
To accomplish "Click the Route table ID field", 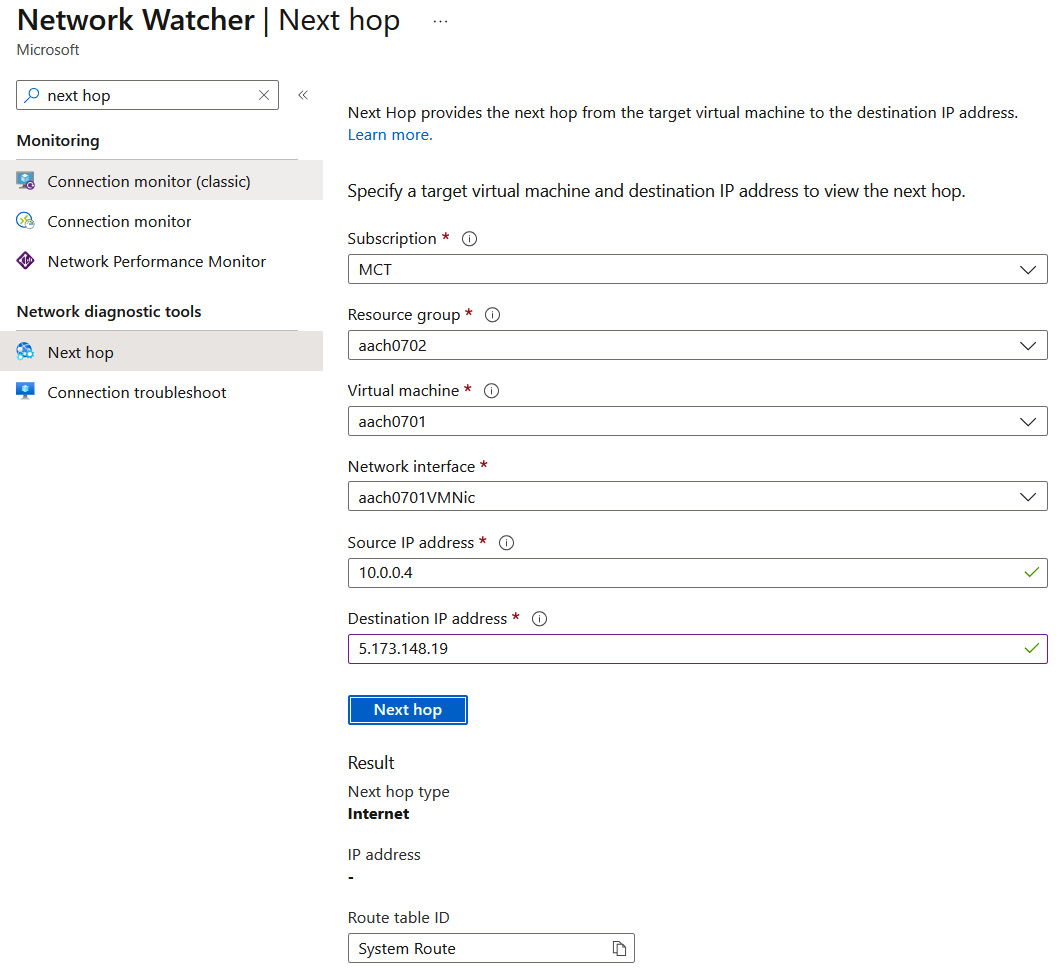I will (492, 948).
